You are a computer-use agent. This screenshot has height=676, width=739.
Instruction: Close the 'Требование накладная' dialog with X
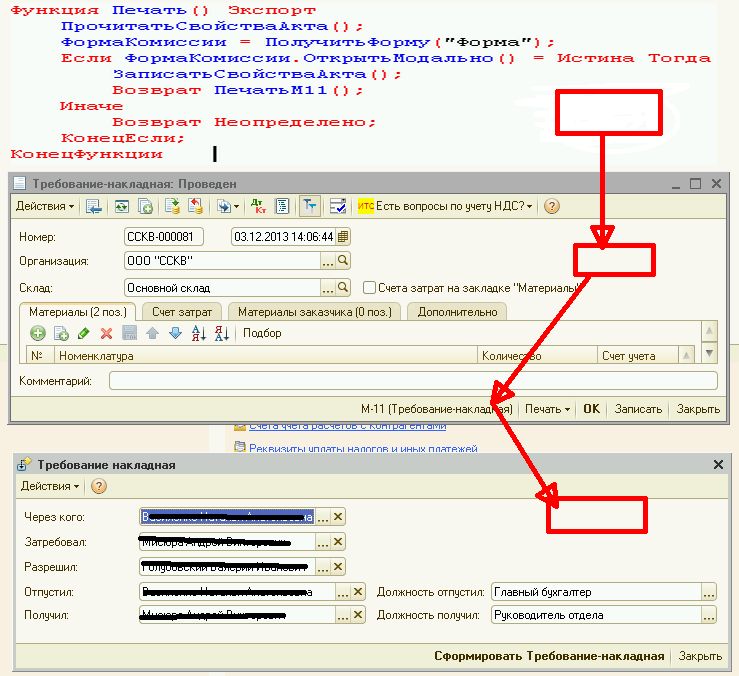[718, 465]
